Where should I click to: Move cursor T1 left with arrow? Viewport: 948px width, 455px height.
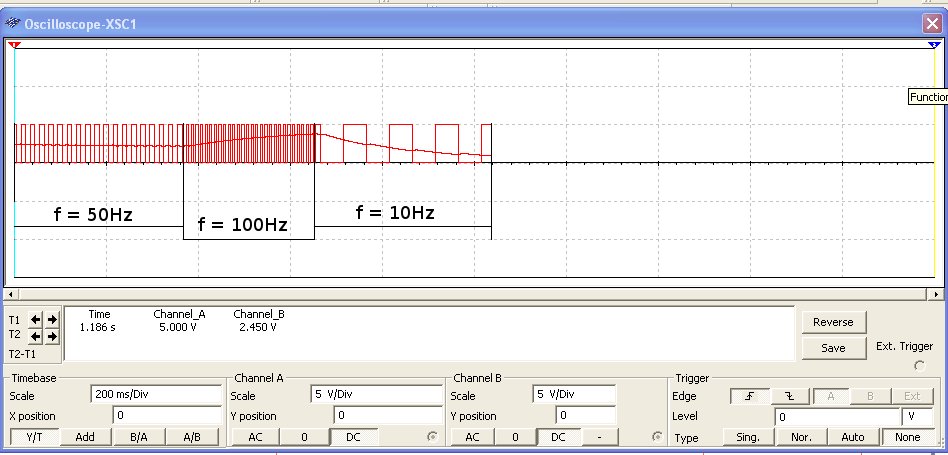(x=36, y=320)
